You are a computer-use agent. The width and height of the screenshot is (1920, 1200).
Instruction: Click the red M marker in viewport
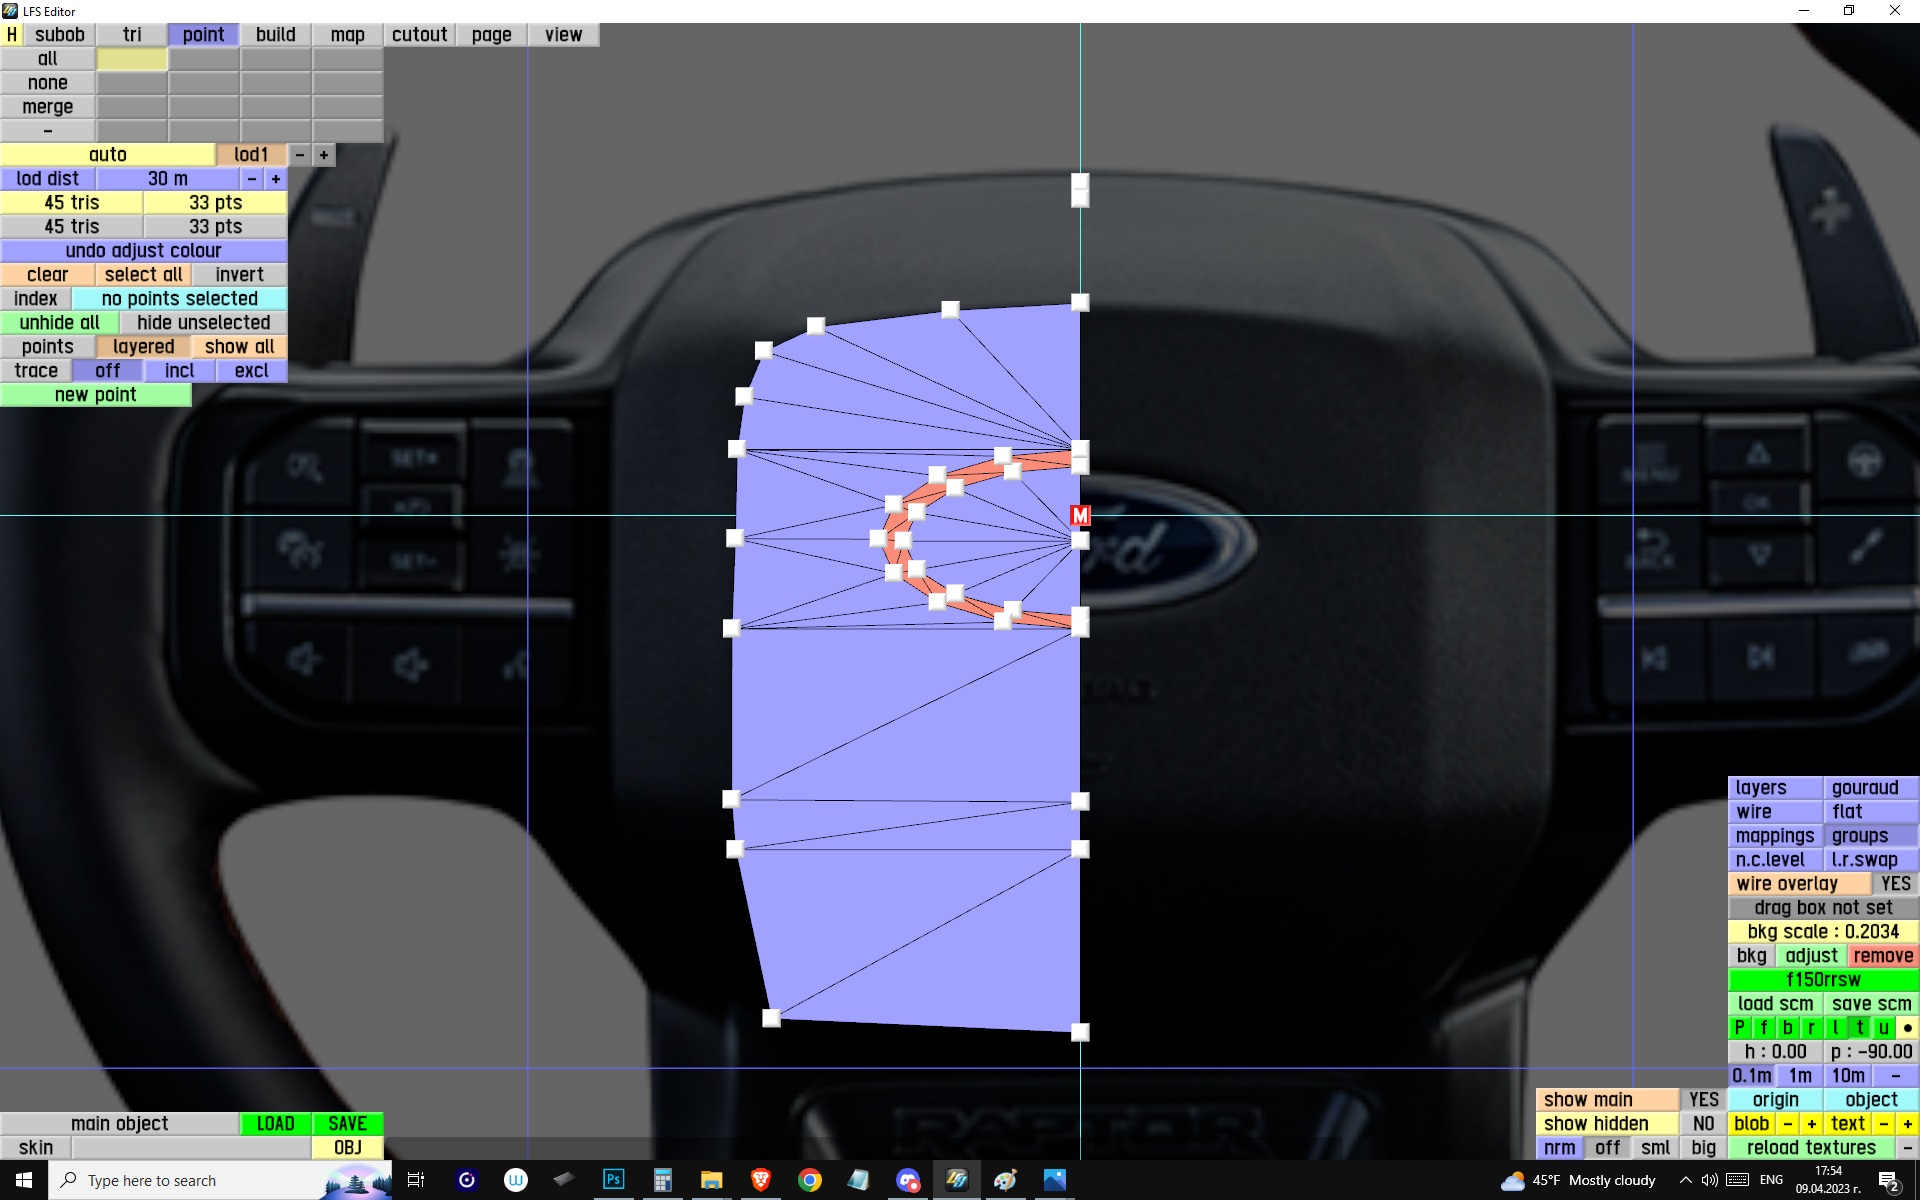click(1080, 515)
